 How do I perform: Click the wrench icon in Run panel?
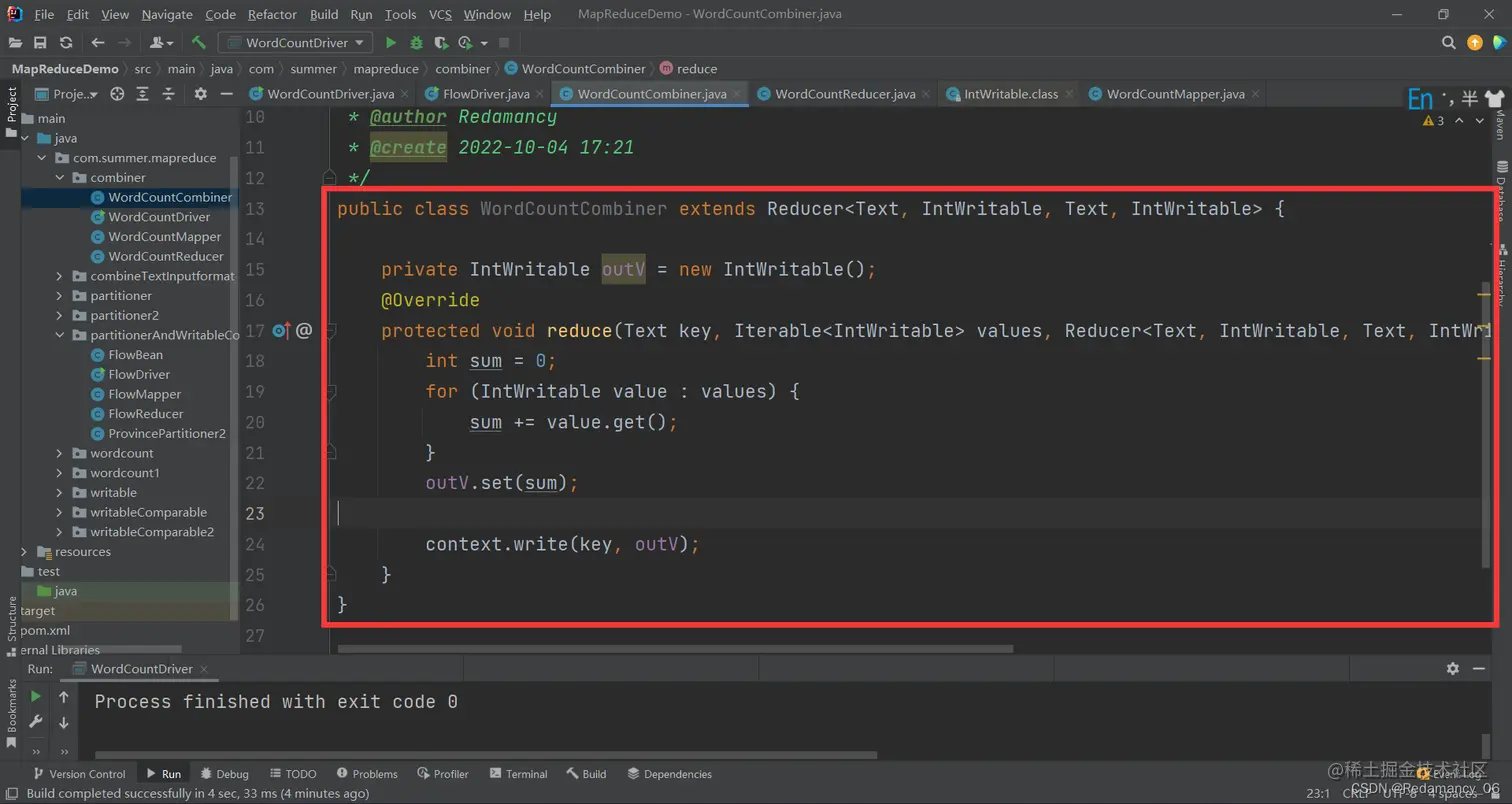pos(36,722)
